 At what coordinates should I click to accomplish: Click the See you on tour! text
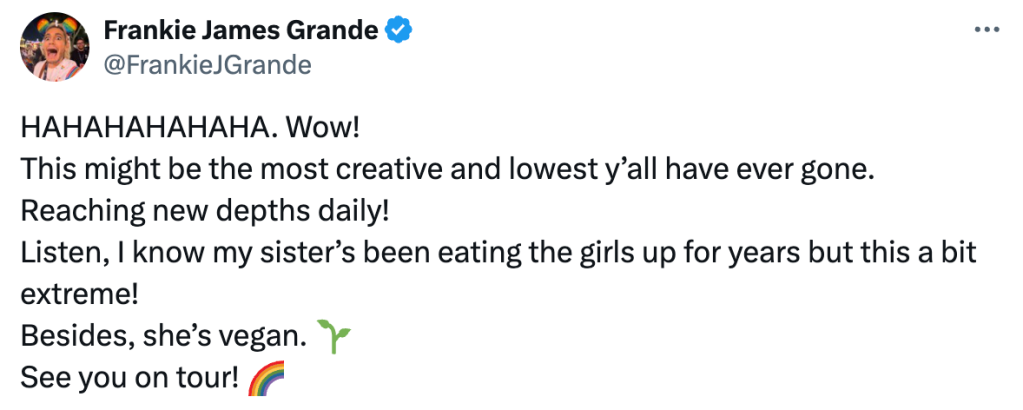[126, 380]
